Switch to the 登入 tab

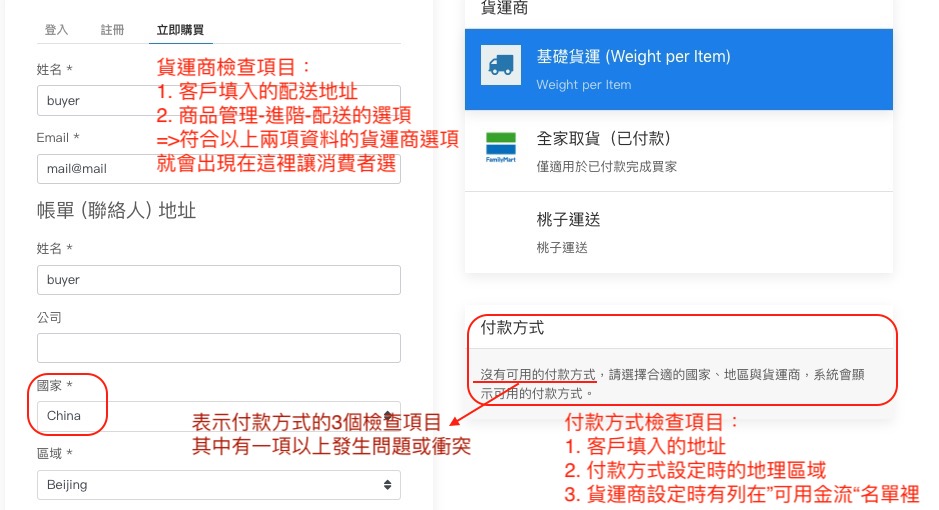[56, 29]
